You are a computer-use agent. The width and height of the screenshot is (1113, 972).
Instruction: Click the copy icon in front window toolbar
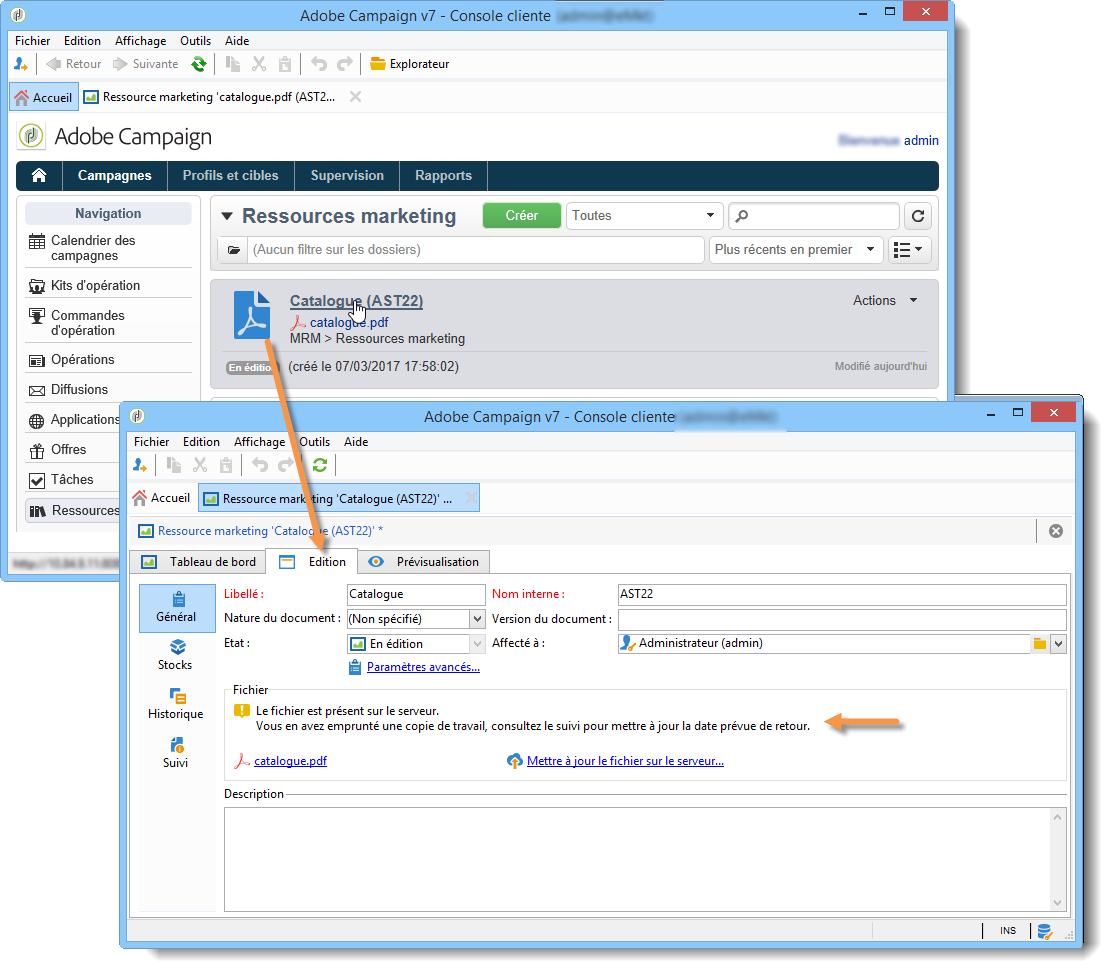click(174, 465)
